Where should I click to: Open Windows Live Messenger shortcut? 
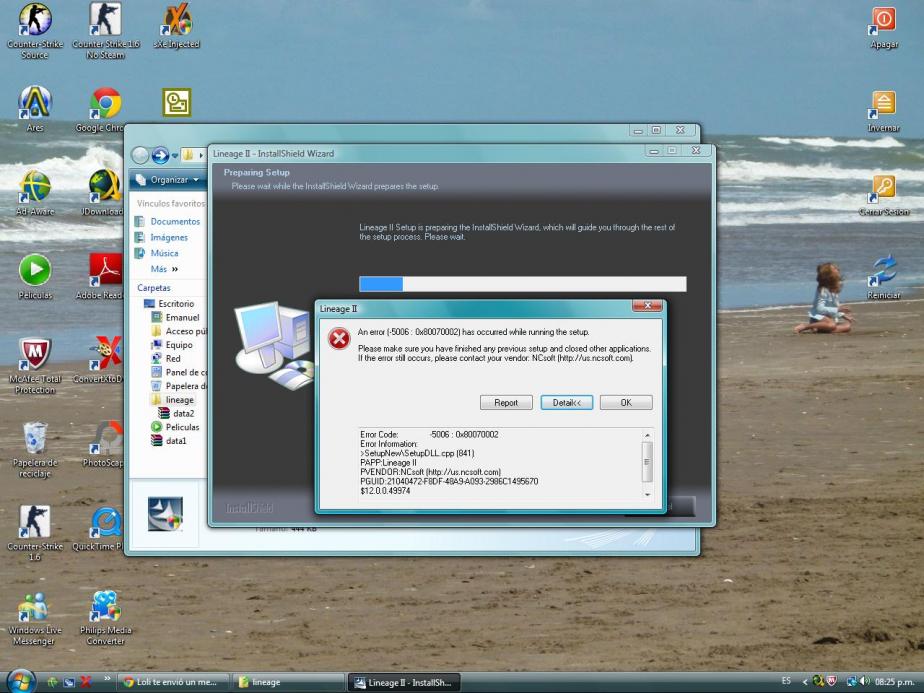click(35, 618)
